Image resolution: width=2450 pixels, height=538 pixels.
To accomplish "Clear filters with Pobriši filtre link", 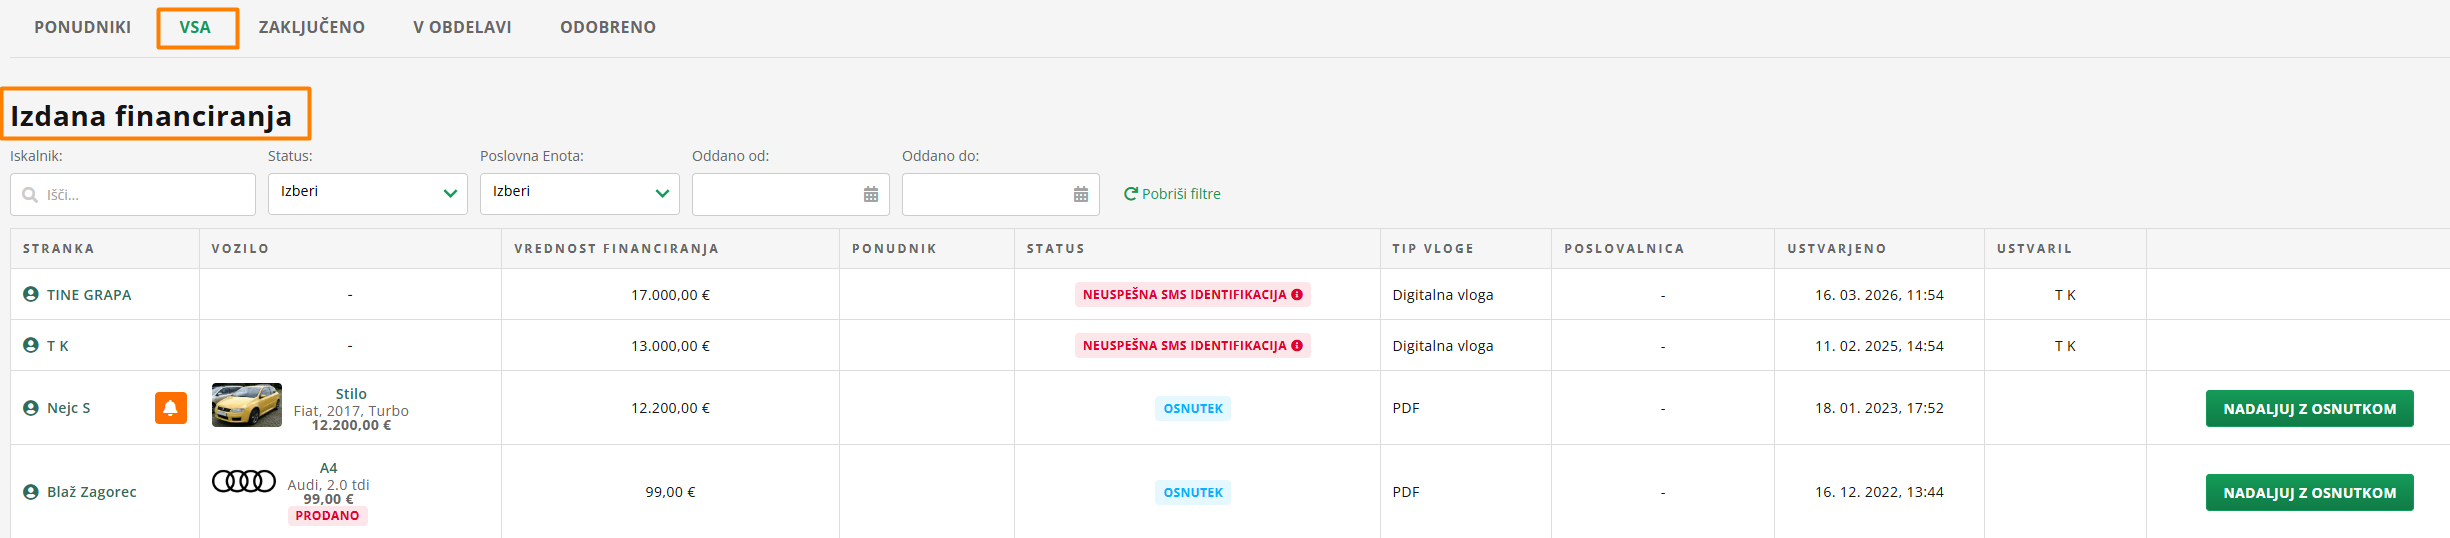I will pyautogui.click(x=1181, y=194).
